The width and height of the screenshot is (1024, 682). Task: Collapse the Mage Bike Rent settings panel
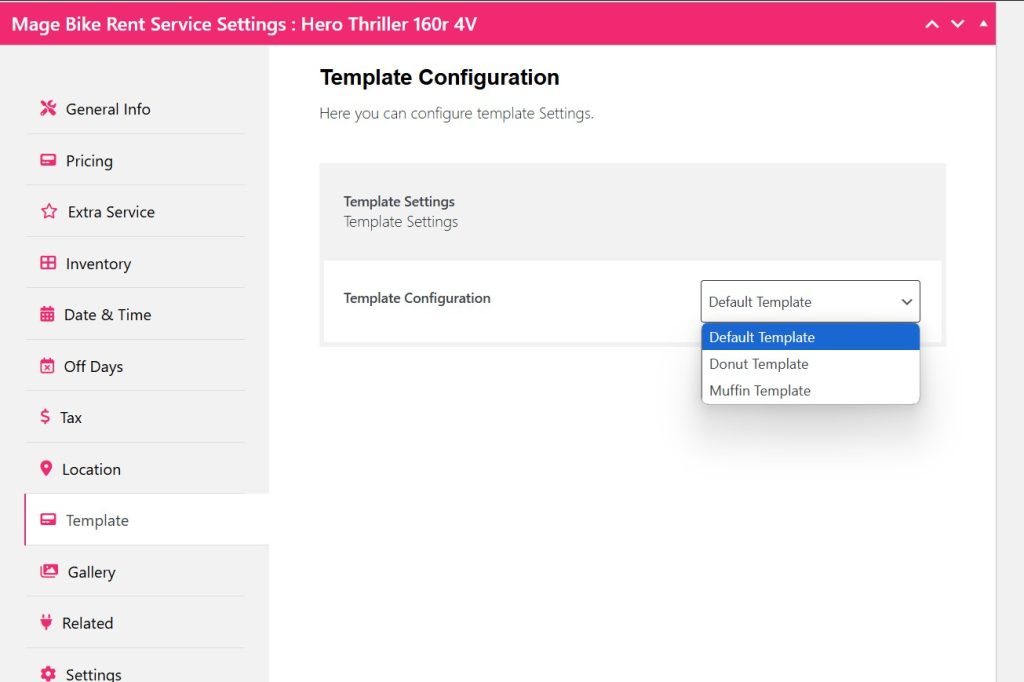coord(983,24)
